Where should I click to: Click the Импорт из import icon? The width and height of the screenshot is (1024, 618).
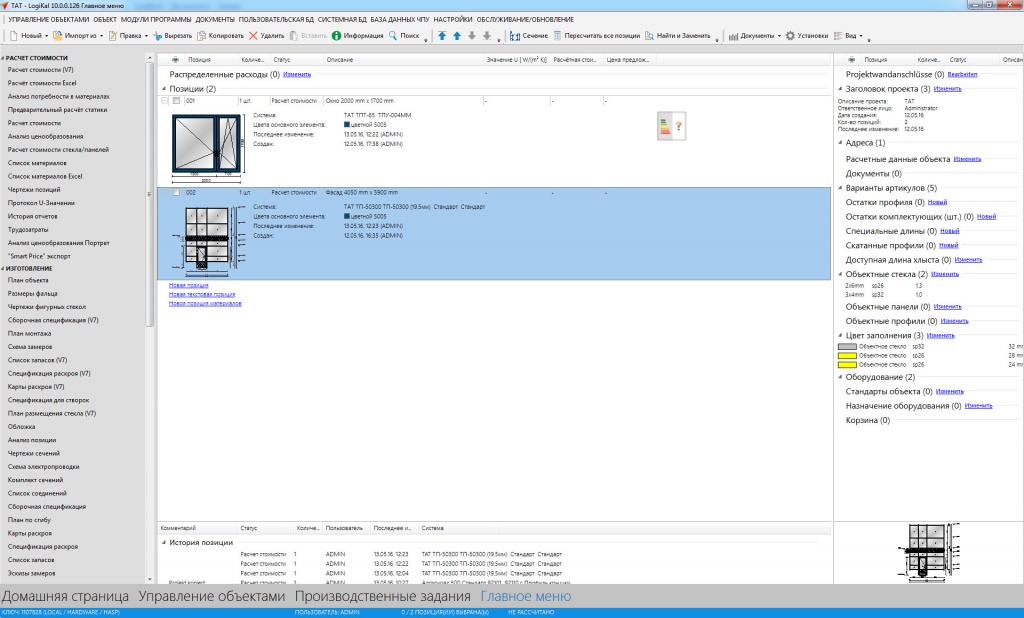[x=57, y=36]
